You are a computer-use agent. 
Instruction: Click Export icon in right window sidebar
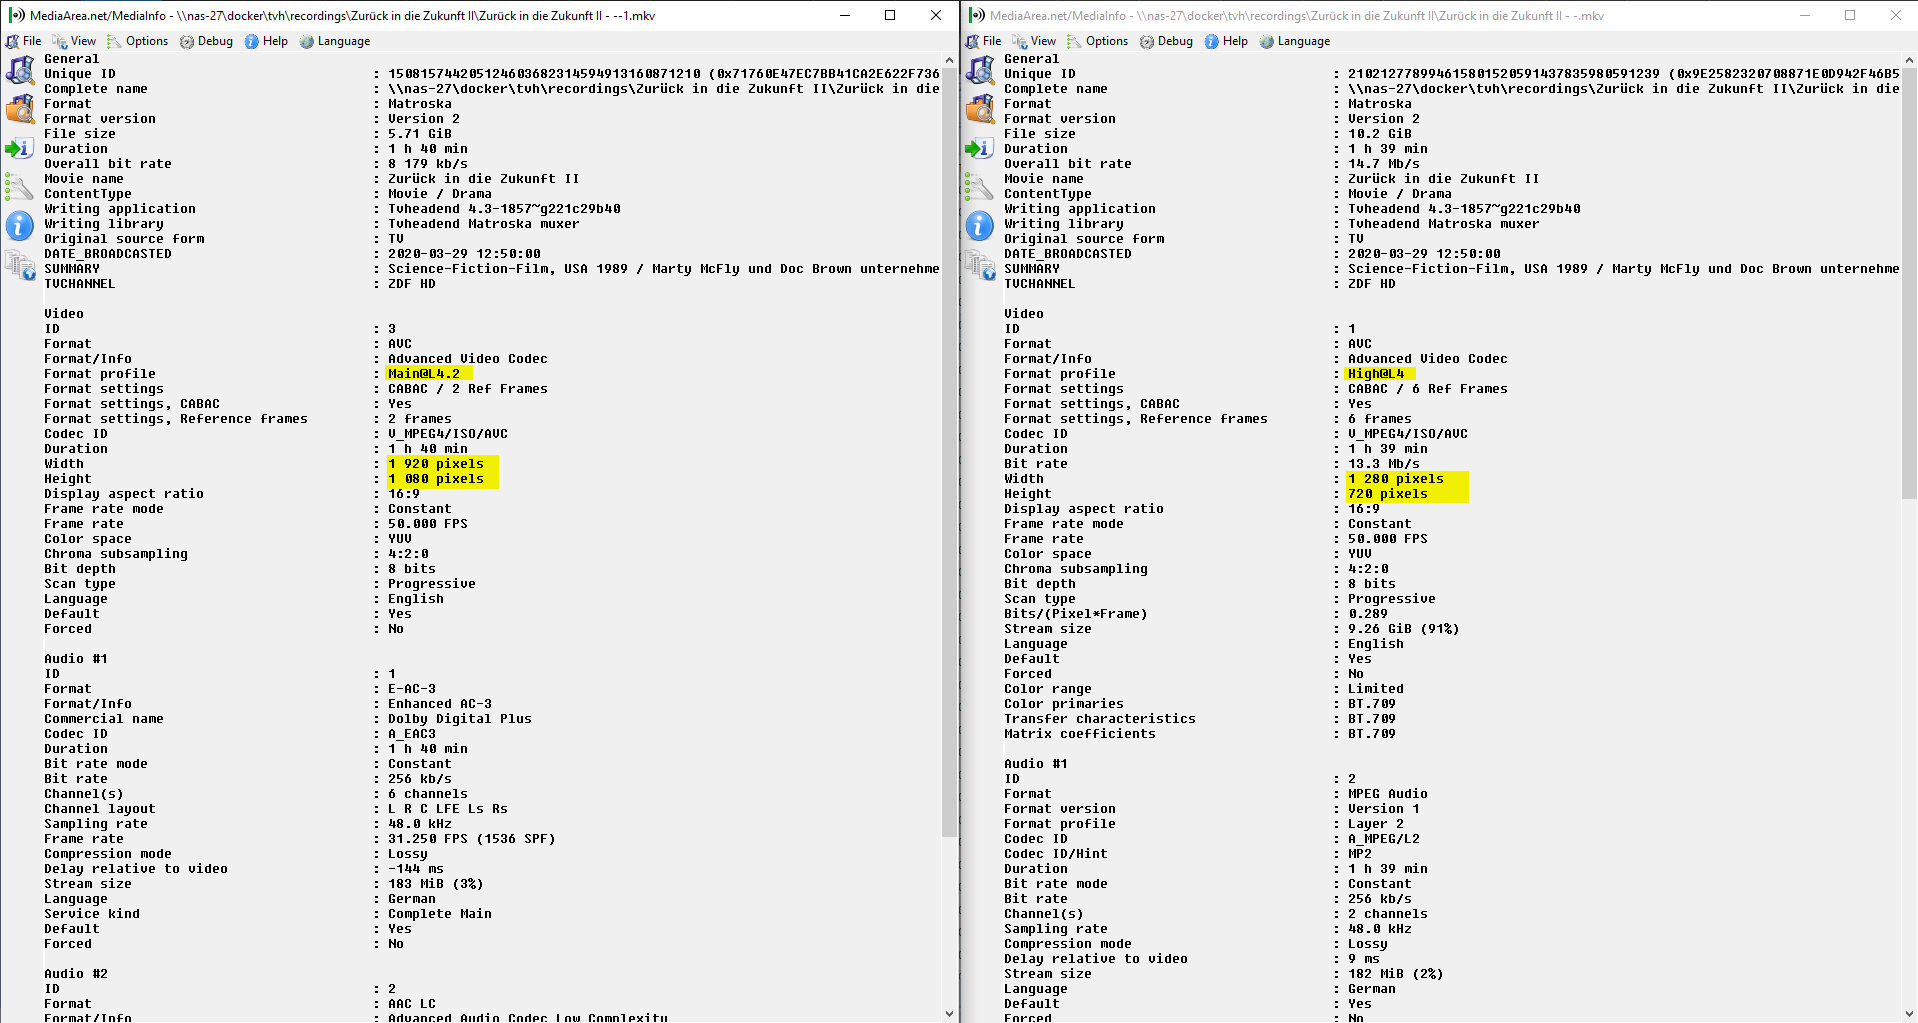980,148
